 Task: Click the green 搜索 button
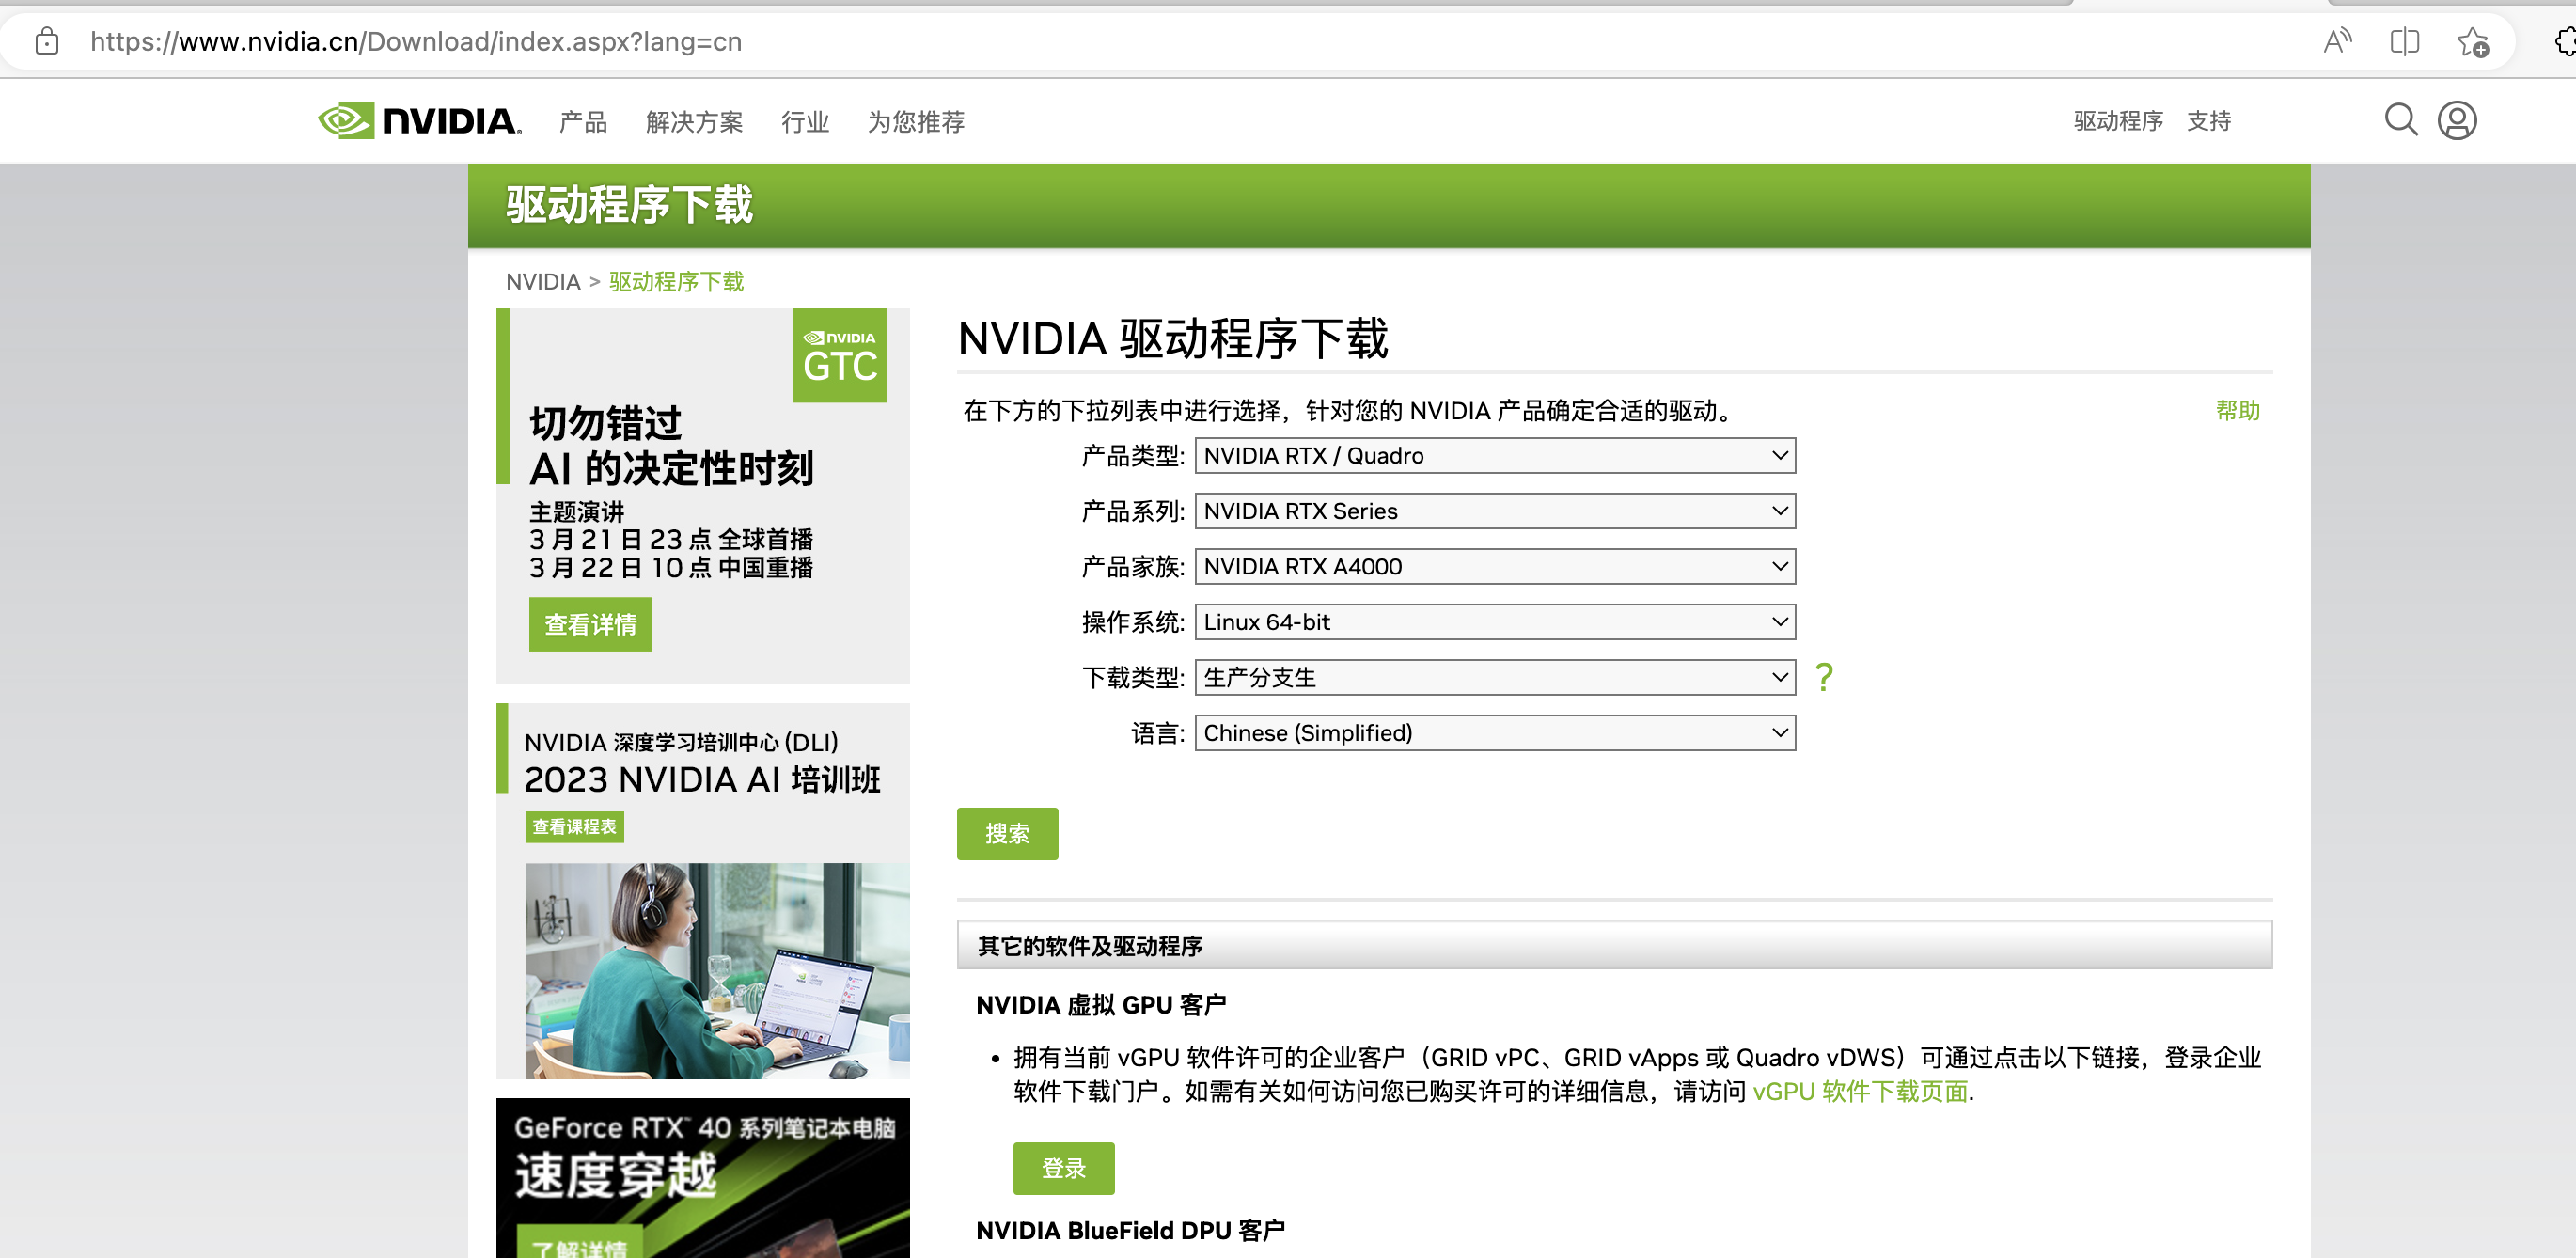tap(1007, 833)
